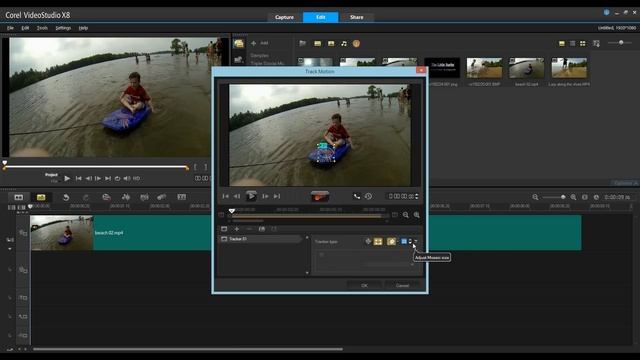Switch to the Capture tab
Viewport: 640px width, 360px height.
click(x=284, y=17)
